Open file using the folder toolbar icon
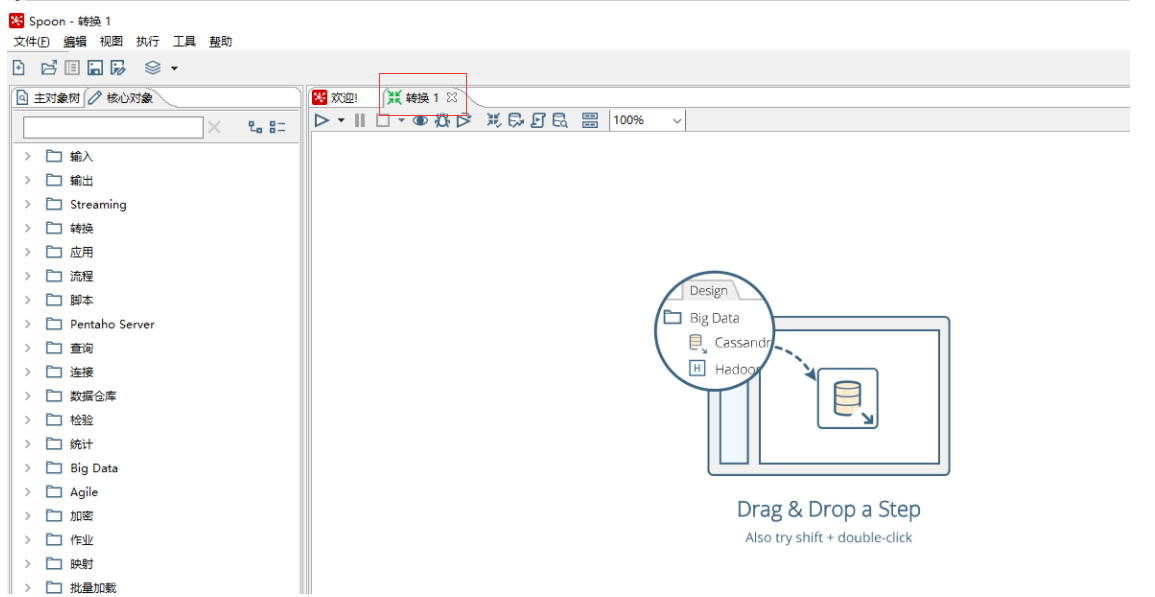 click(49, 68)
